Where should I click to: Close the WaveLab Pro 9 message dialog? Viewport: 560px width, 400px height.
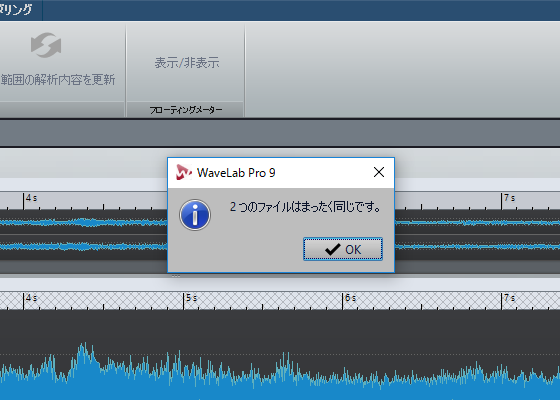click(x=379, y=172)
